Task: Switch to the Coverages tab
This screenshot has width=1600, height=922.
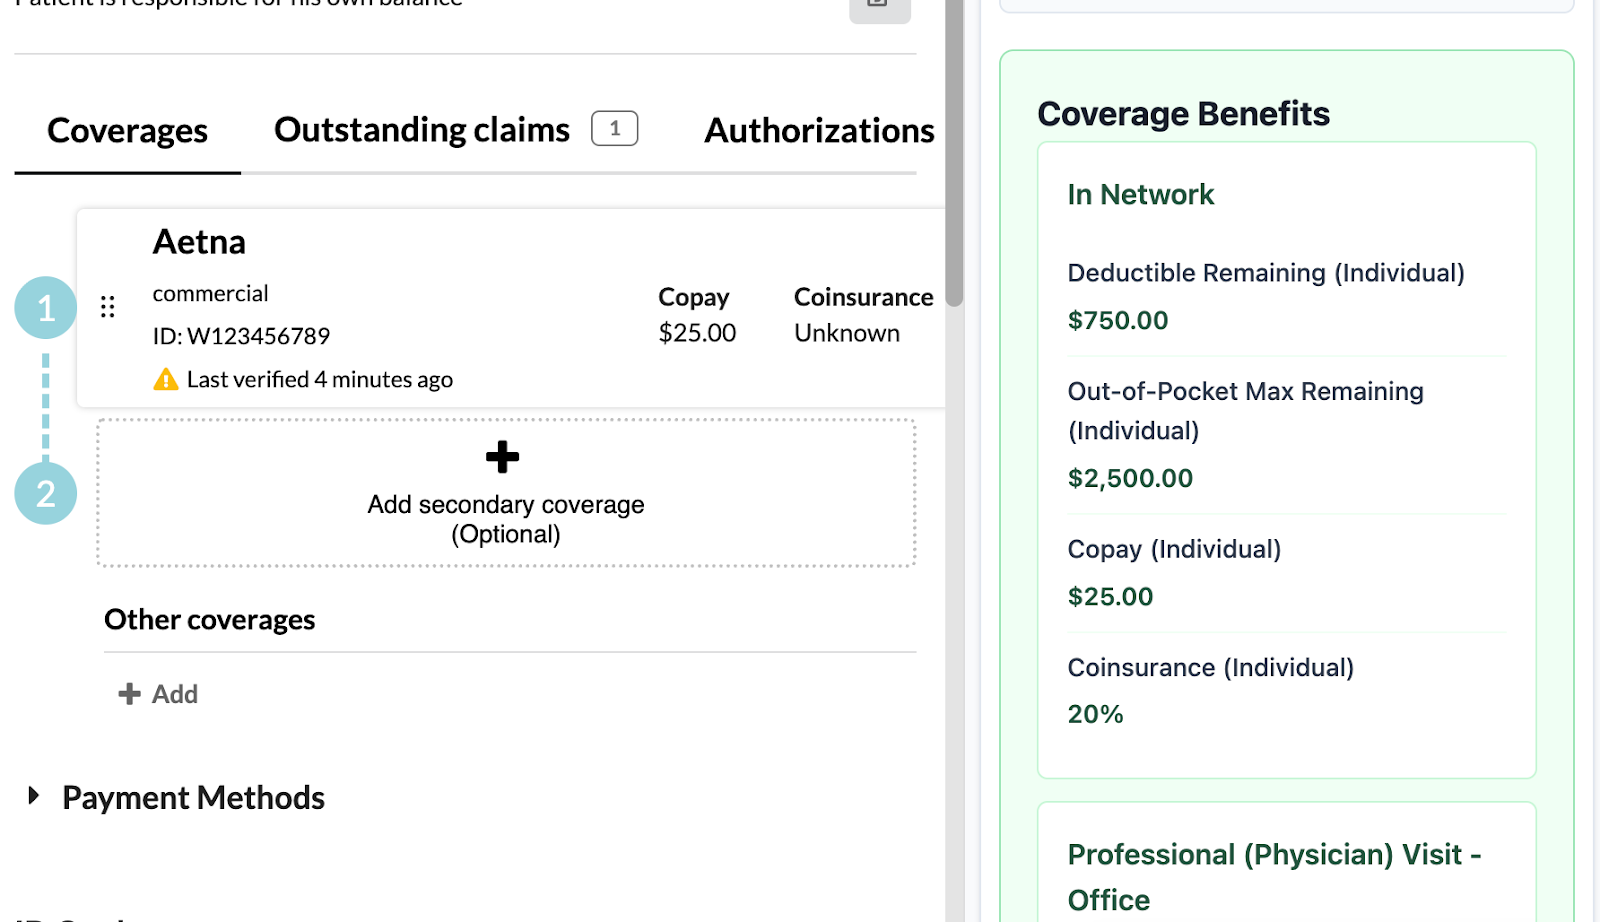Action: click(x=127, y=131)
